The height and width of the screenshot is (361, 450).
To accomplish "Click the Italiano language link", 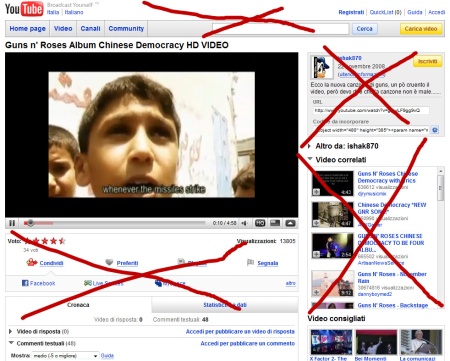I will pos(74,12).
